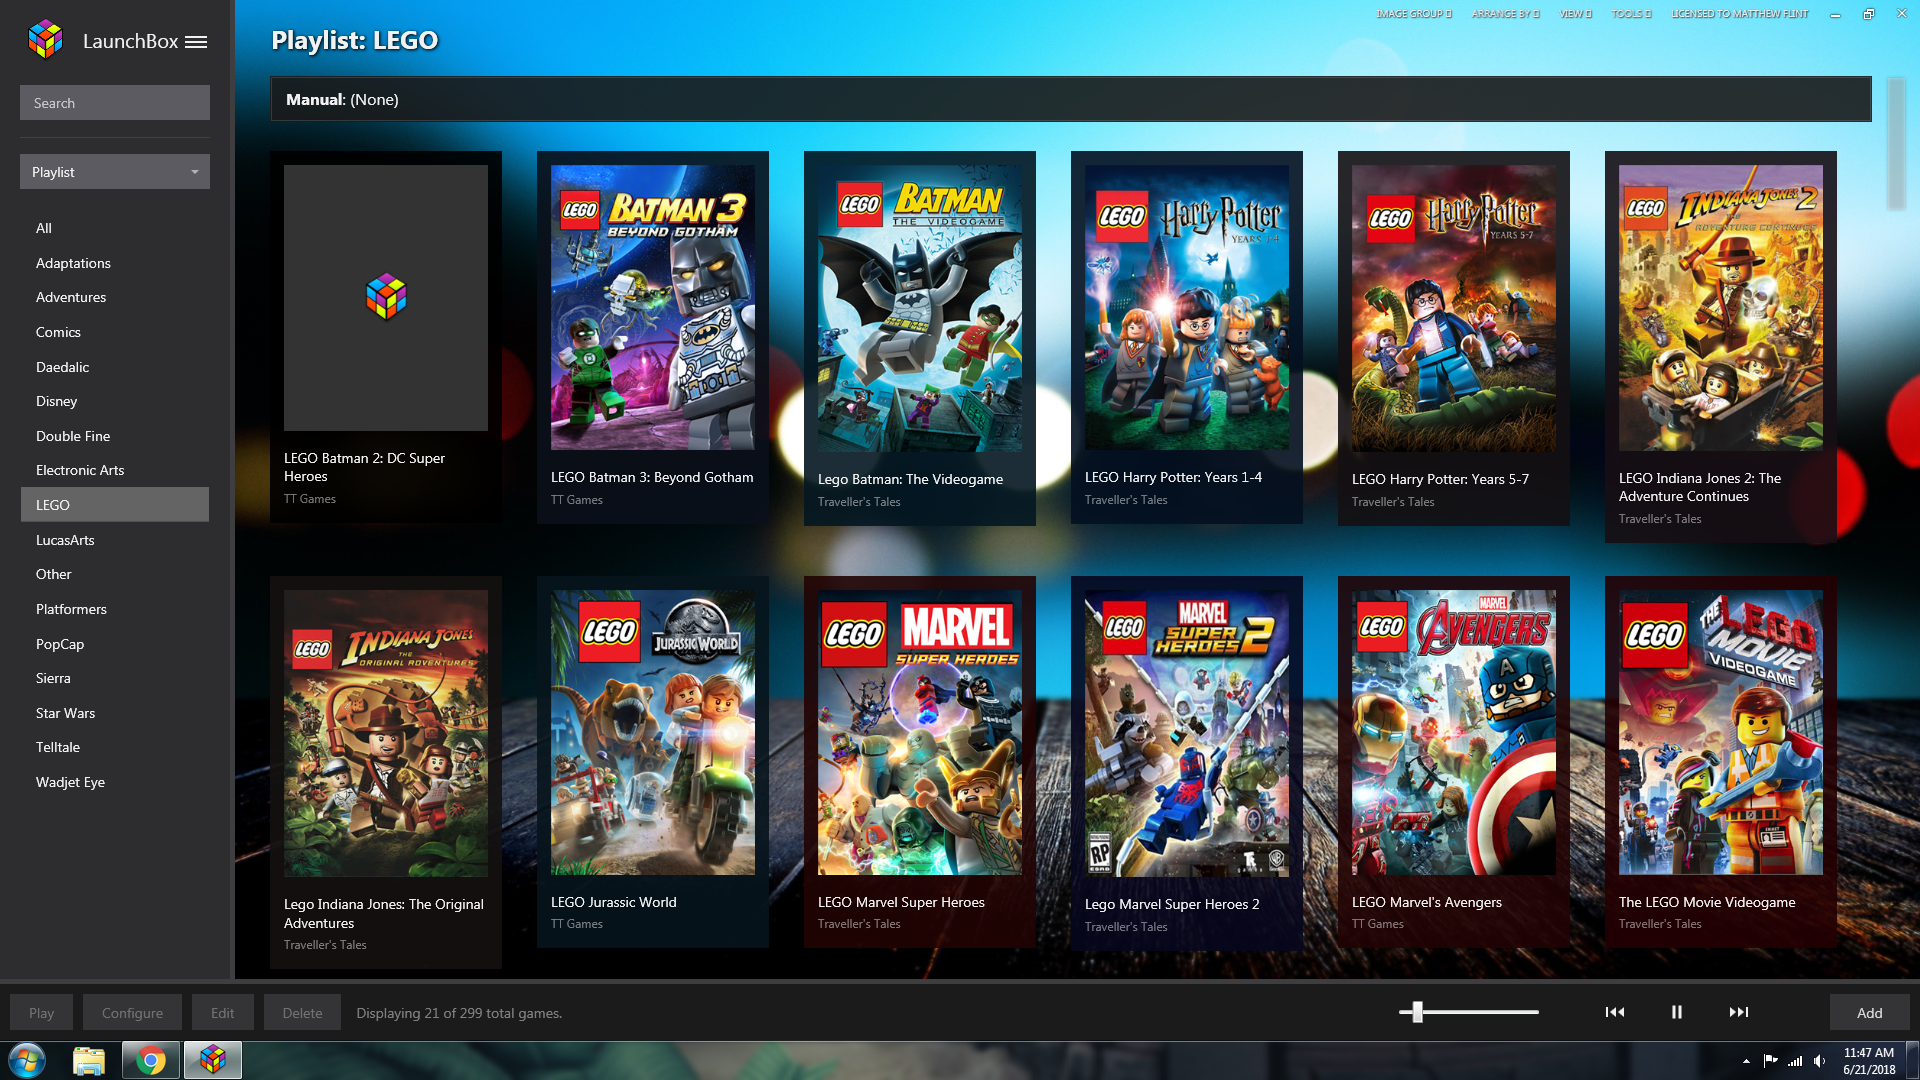
Task: Select the Telltale playlist
Action: (115, 747)
